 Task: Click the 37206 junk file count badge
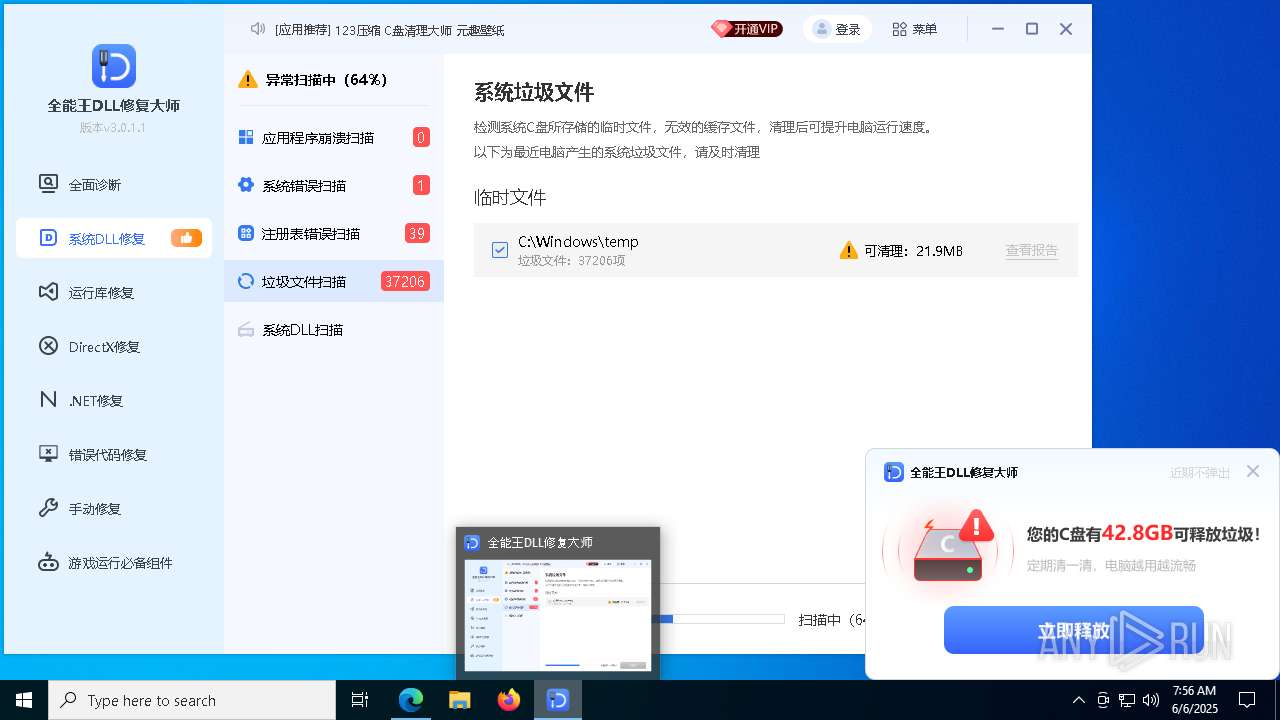tap(405, 281)
